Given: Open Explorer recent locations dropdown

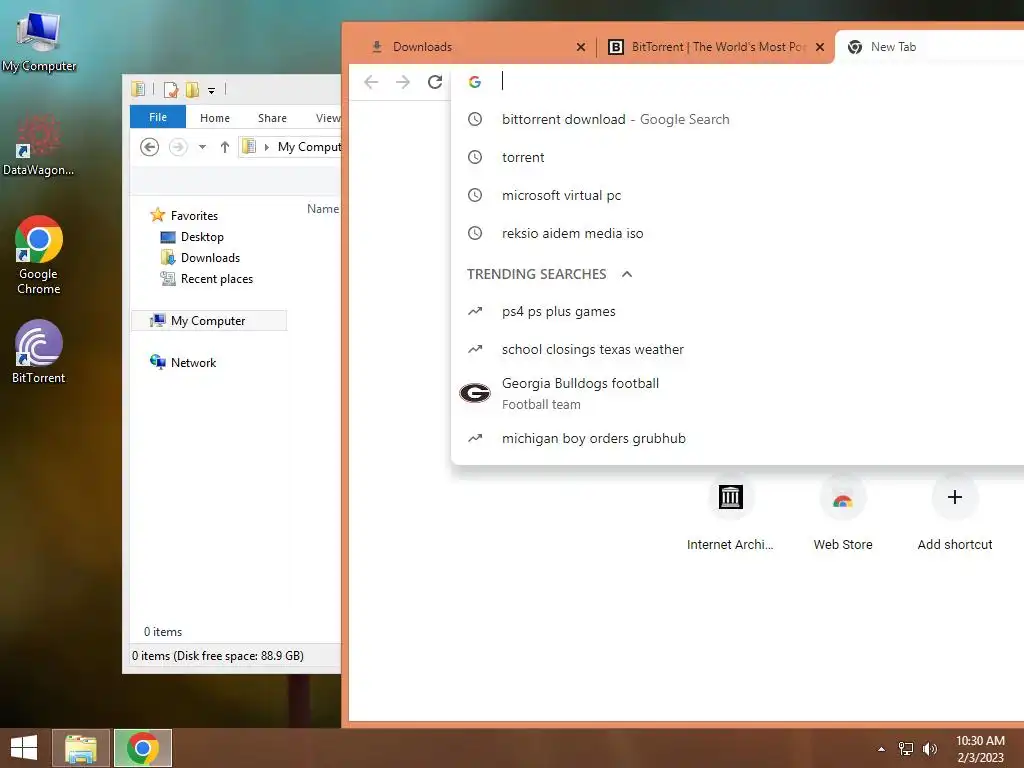Looking at the screenshot, I should coord(202,147).
